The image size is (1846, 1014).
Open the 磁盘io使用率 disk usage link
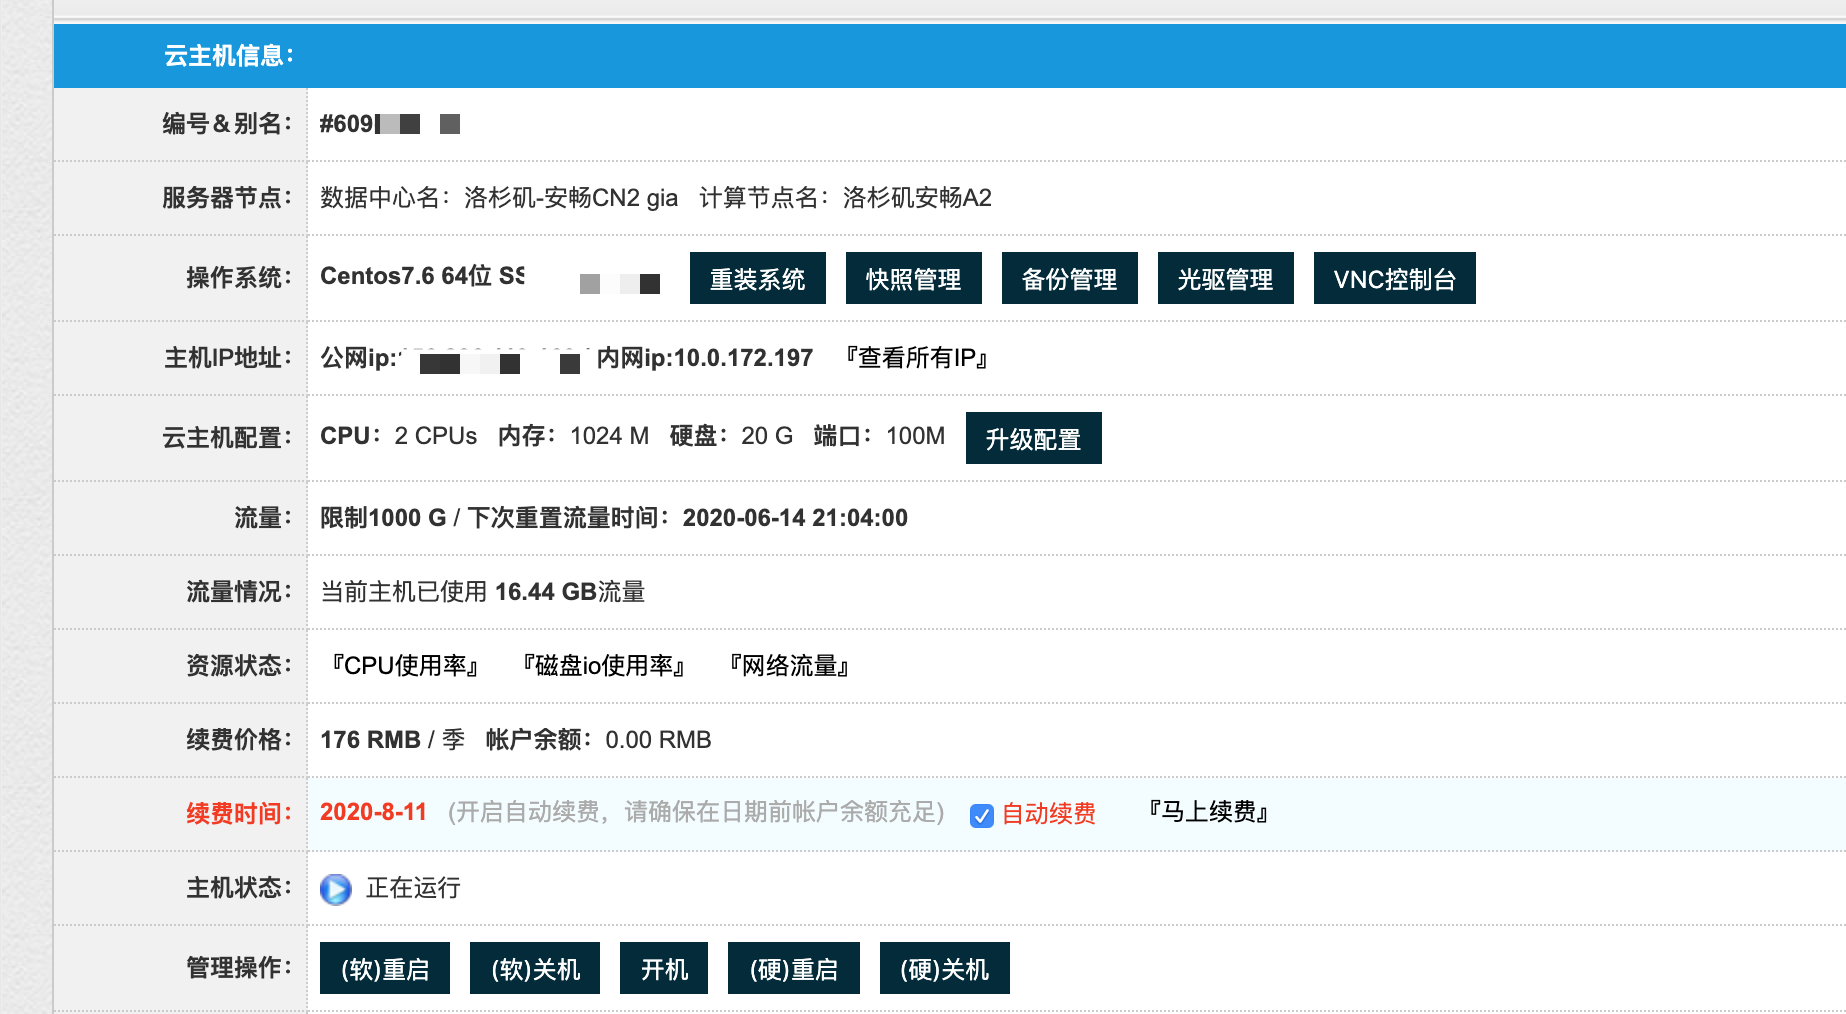coord(603,666)
